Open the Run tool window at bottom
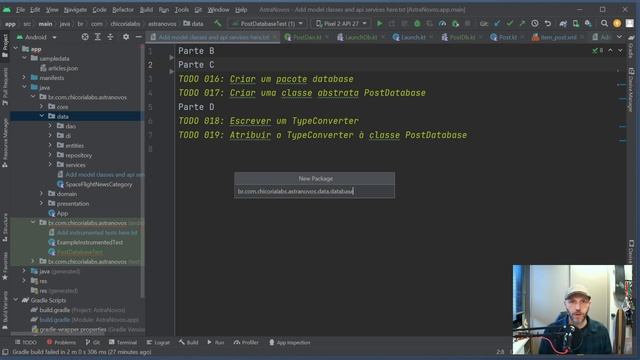640x360 pixels. coord(216,342)
